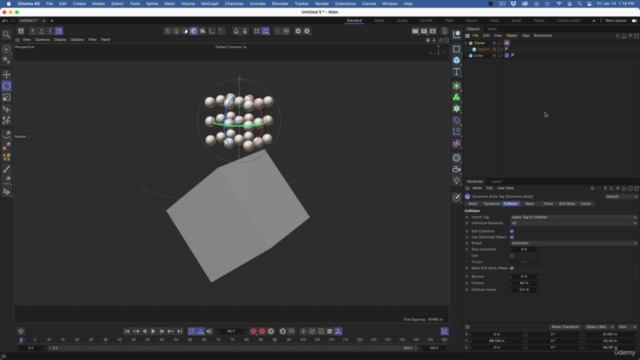The image size is (640, 360).
Task: Collapse the Cloner hierarchy expander
Action: (466, 43)
